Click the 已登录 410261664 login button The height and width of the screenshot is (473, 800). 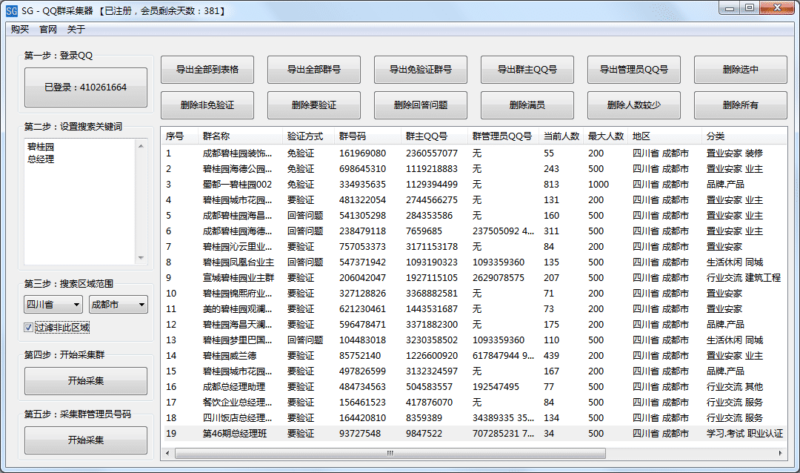pos(85,88)
